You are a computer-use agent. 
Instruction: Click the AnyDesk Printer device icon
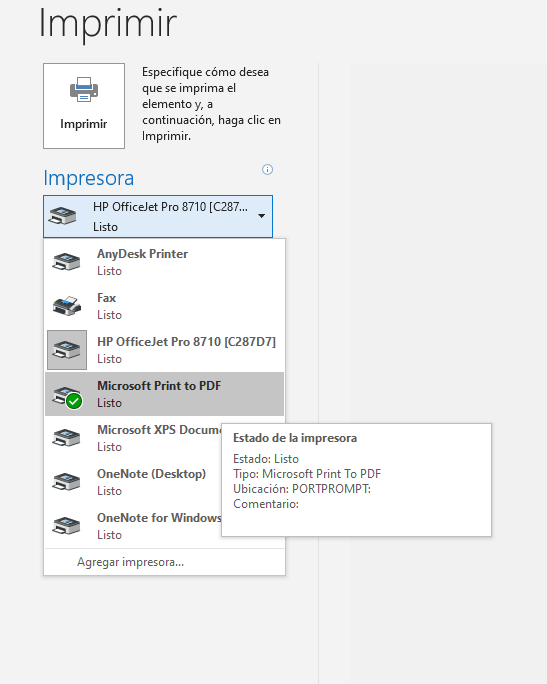click(66, 262)
